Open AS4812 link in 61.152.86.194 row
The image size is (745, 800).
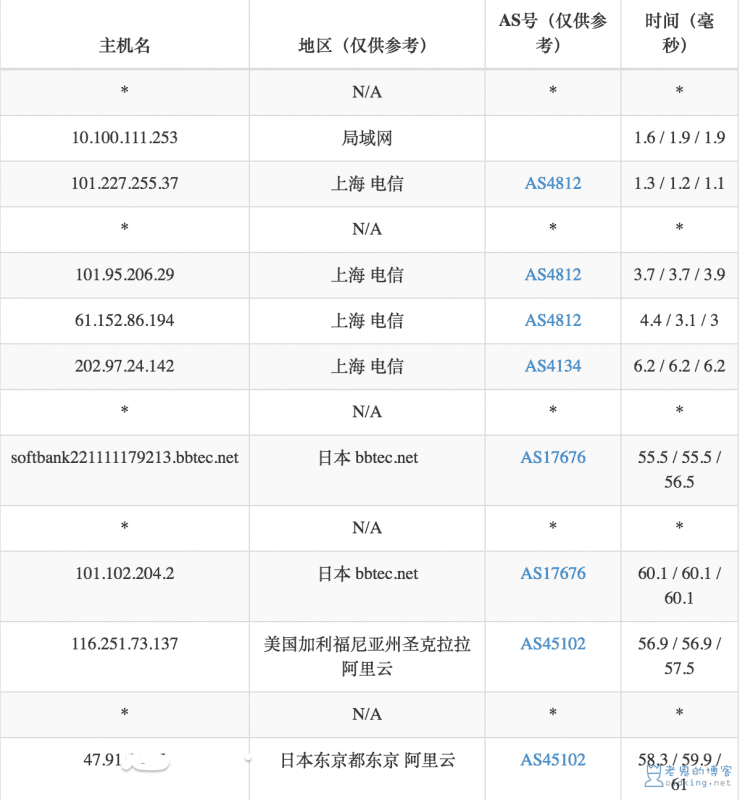pyautogui.click(x=553, y=320)
